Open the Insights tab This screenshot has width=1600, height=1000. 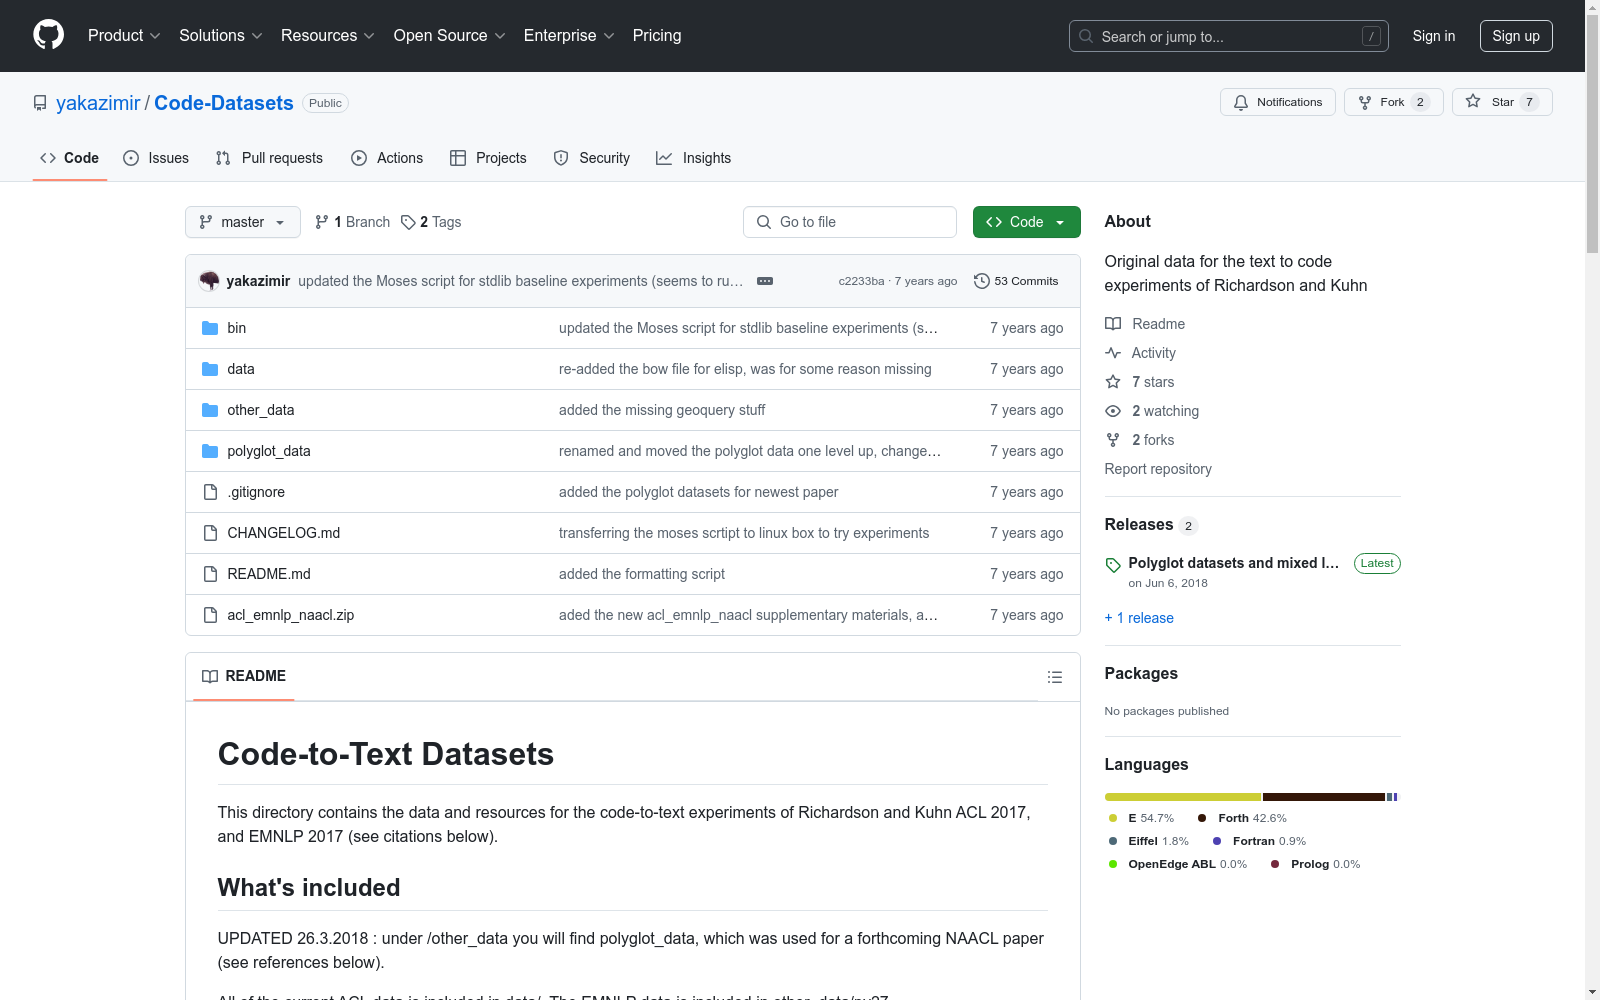[x=694, y=158]
